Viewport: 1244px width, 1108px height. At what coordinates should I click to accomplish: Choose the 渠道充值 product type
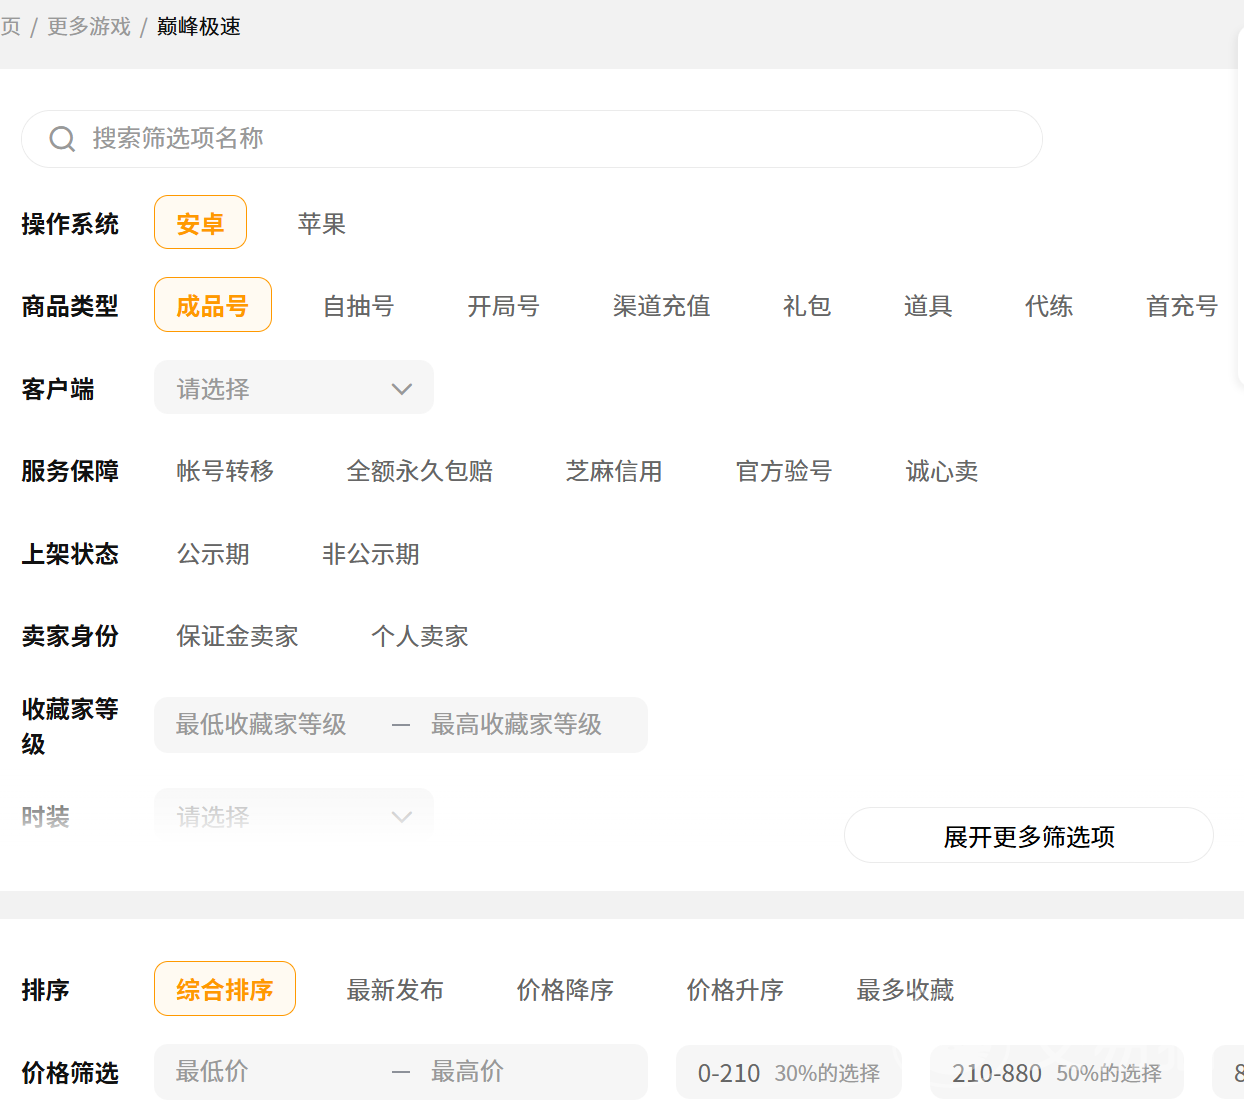[x=661, y=306]
